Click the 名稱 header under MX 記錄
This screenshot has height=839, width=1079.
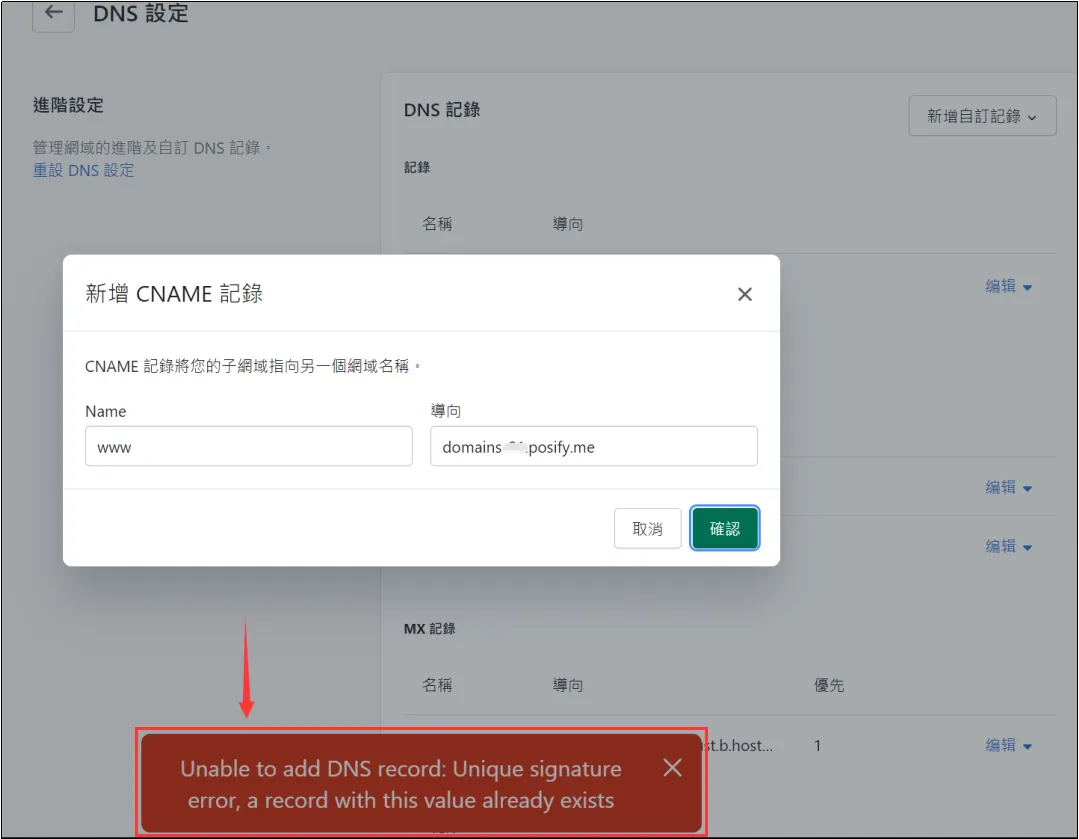click(437, 685)
